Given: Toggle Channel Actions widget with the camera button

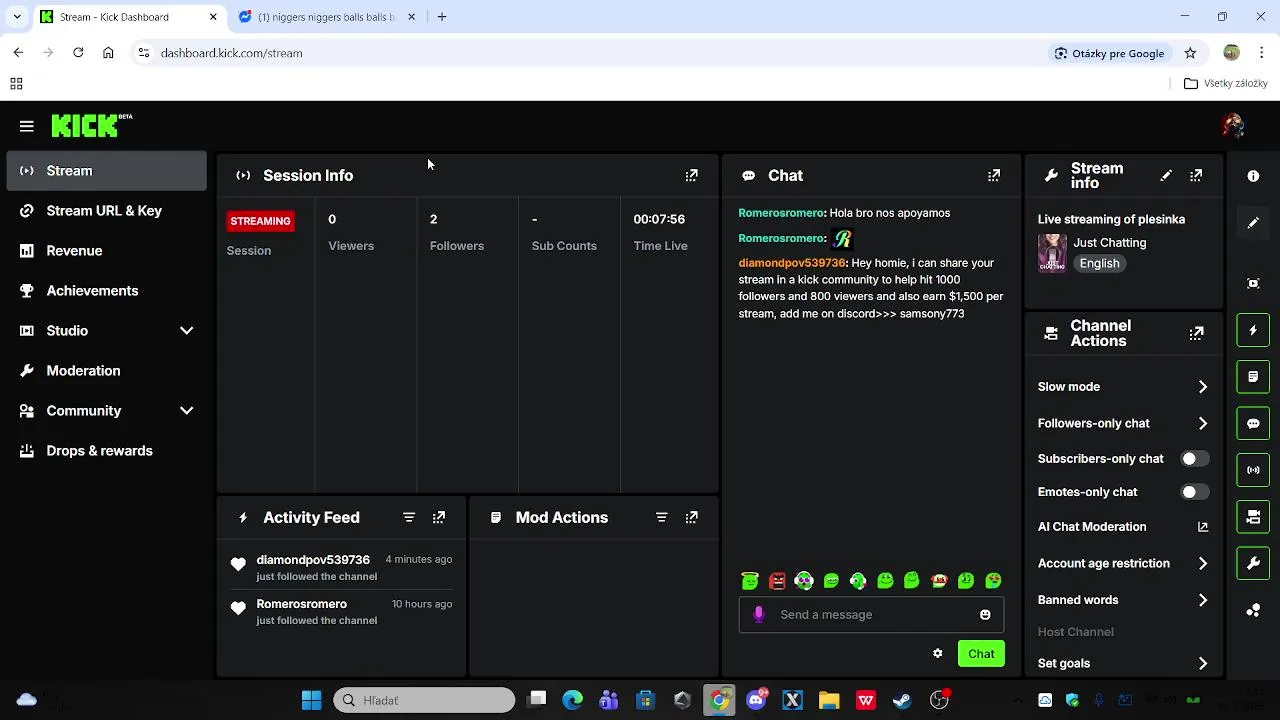Looking at the screenshot, I should tap(1253, 517).
